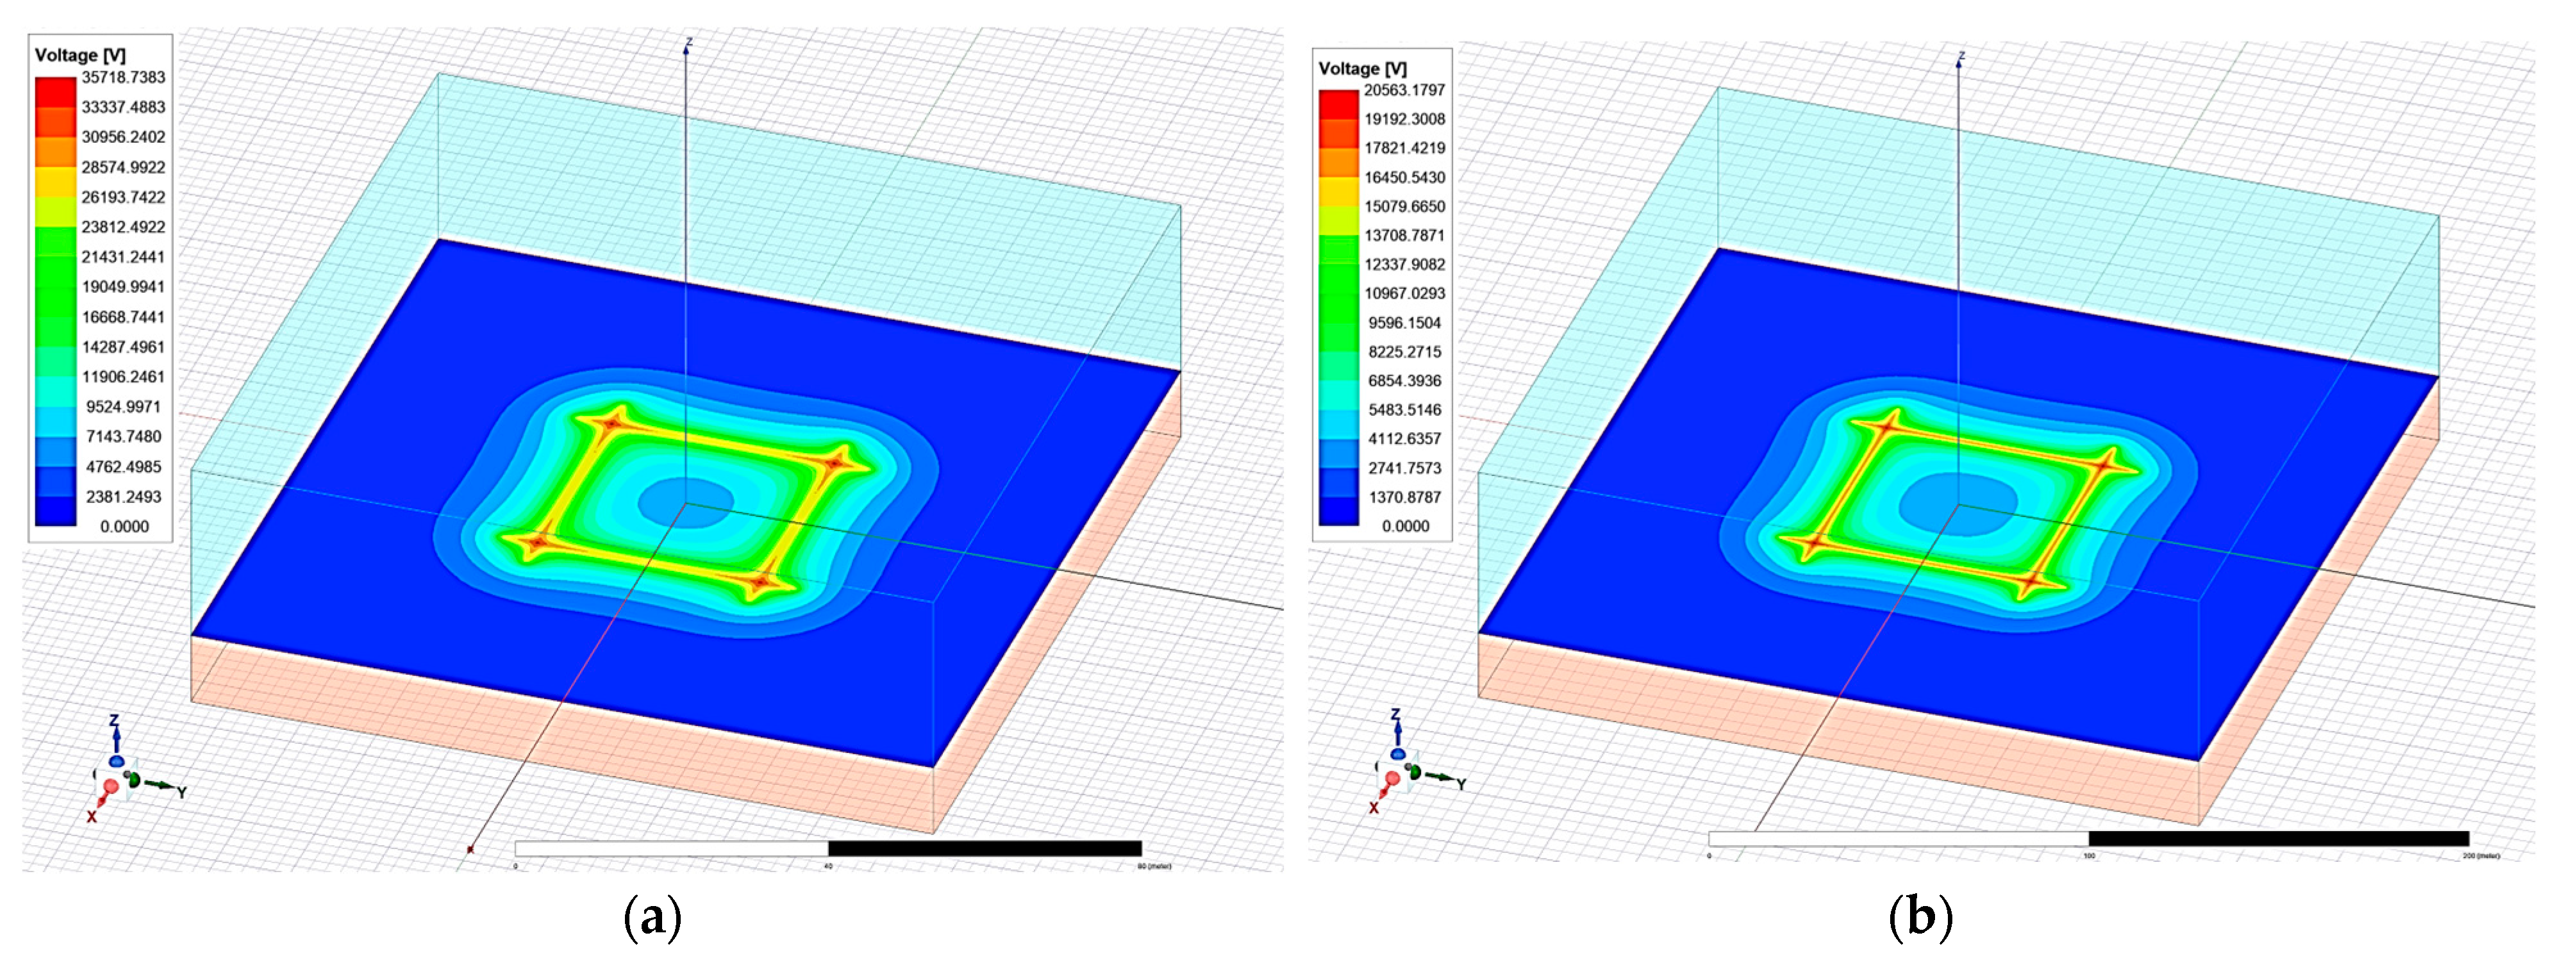Select the red 35718.7383 swatch in left legend

click(x=55, y=91)
